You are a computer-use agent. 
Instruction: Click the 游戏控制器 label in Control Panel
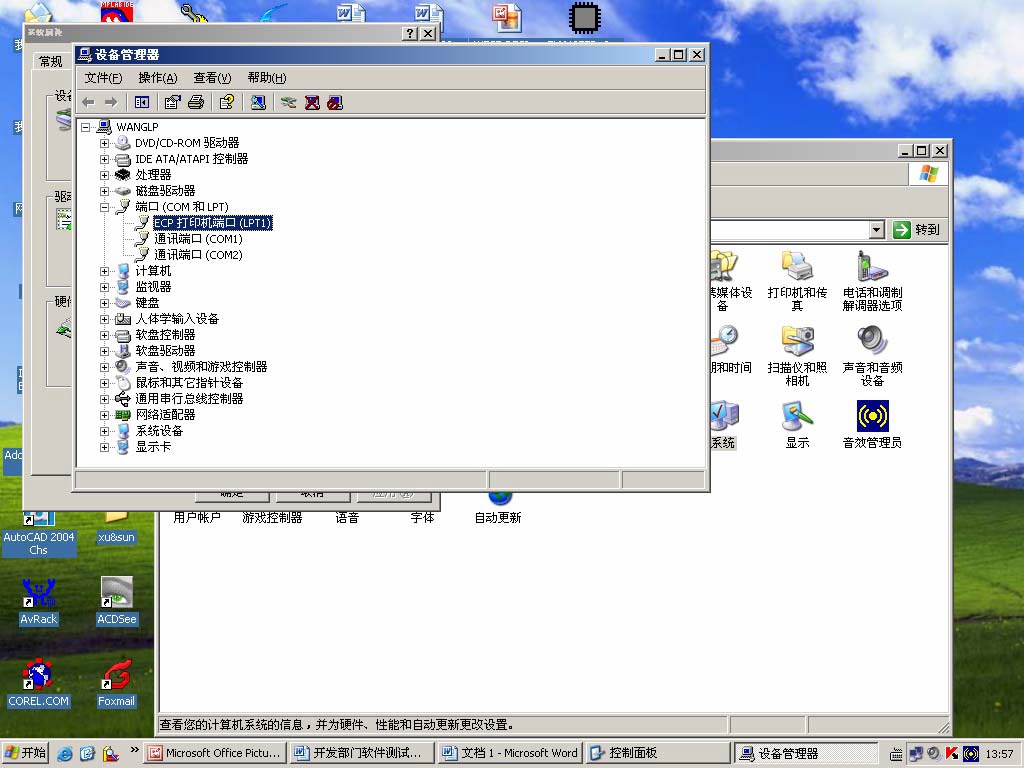272,518
